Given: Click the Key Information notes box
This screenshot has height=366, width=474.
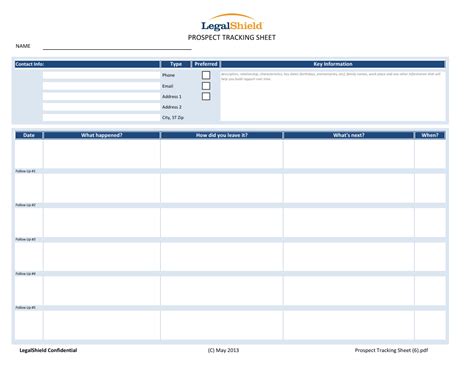Looking at the screenshot, I should click(x=333, y=96).
